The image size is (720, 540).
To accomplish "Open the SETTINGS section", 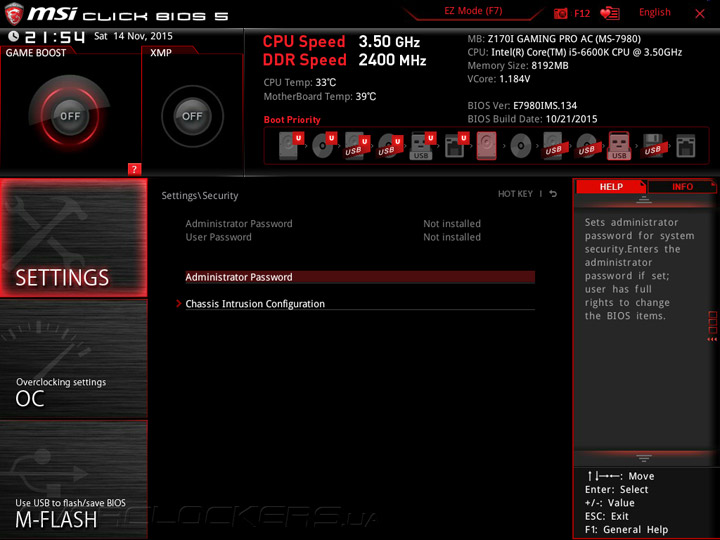I will coord(74,238).
